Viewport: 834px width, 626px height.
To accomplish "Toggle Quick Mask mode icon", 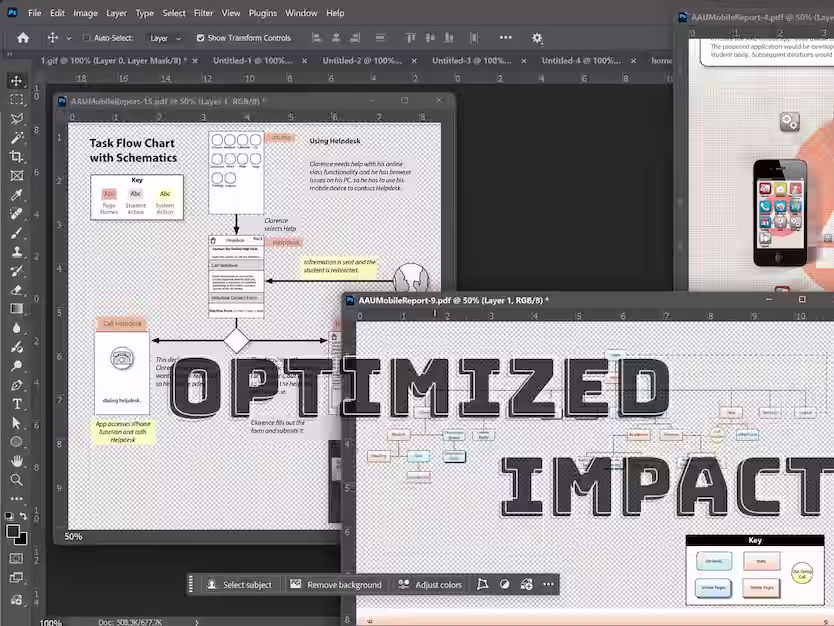I will pyautogui.click(x=16, y=558).
